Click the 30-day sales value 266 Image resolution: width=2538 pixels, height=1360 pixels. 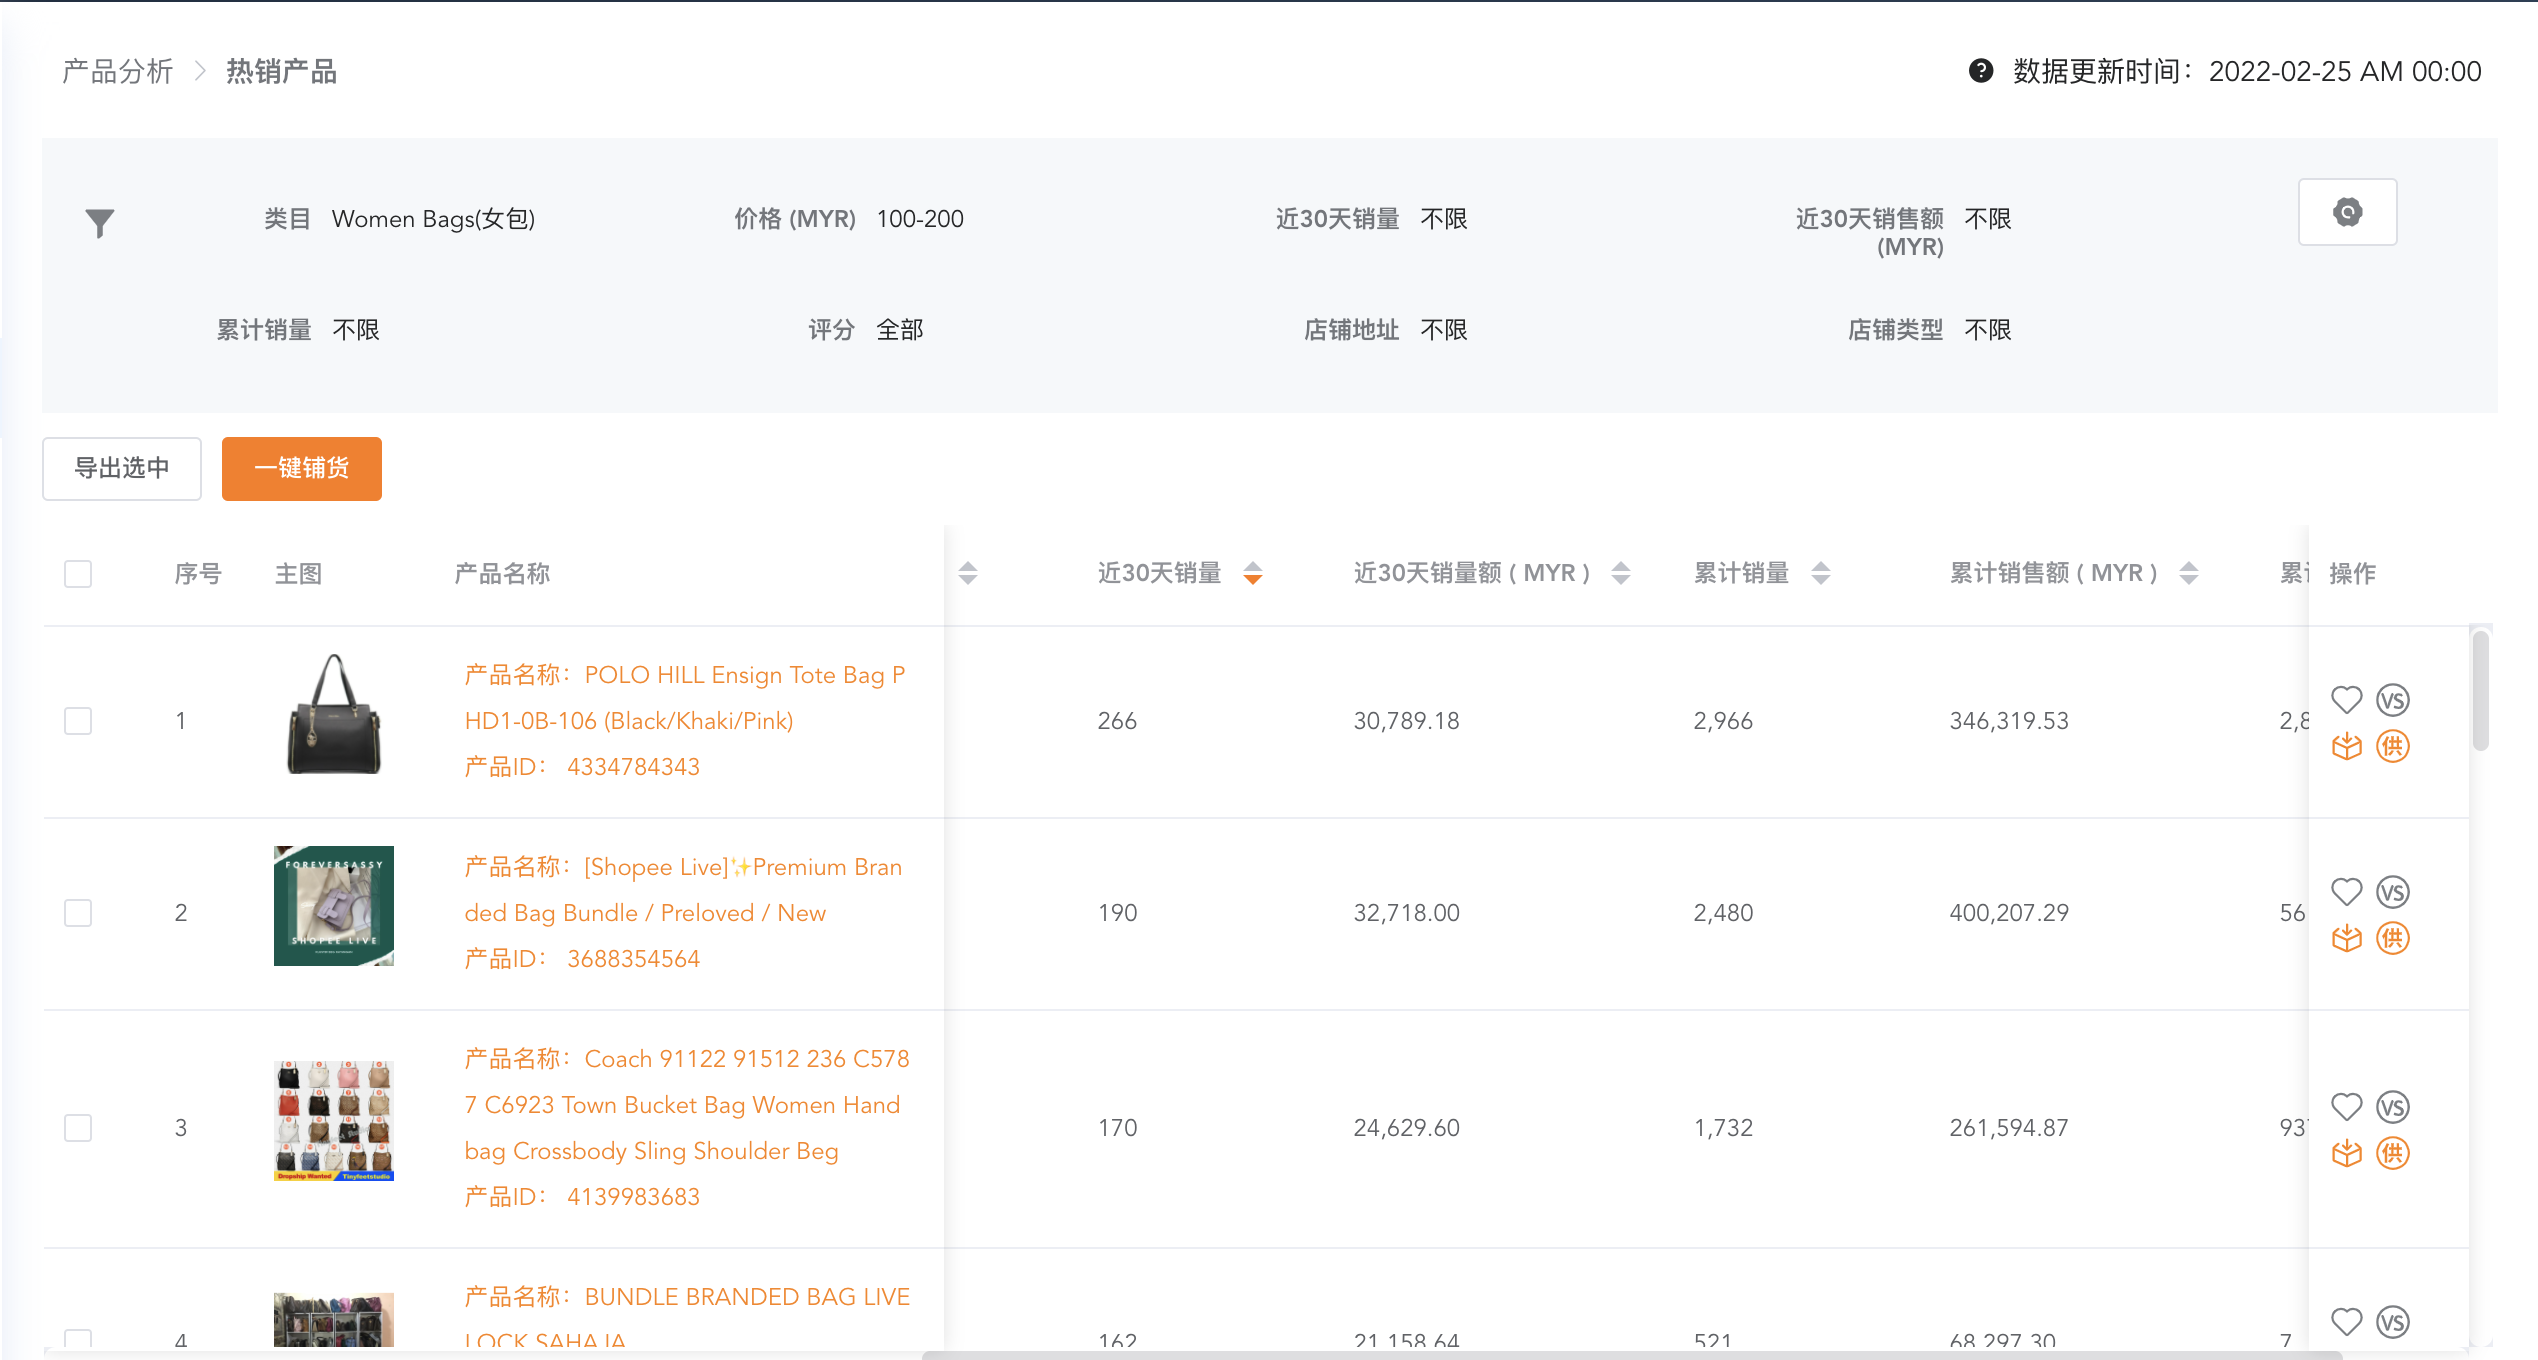click(1117, 720)
